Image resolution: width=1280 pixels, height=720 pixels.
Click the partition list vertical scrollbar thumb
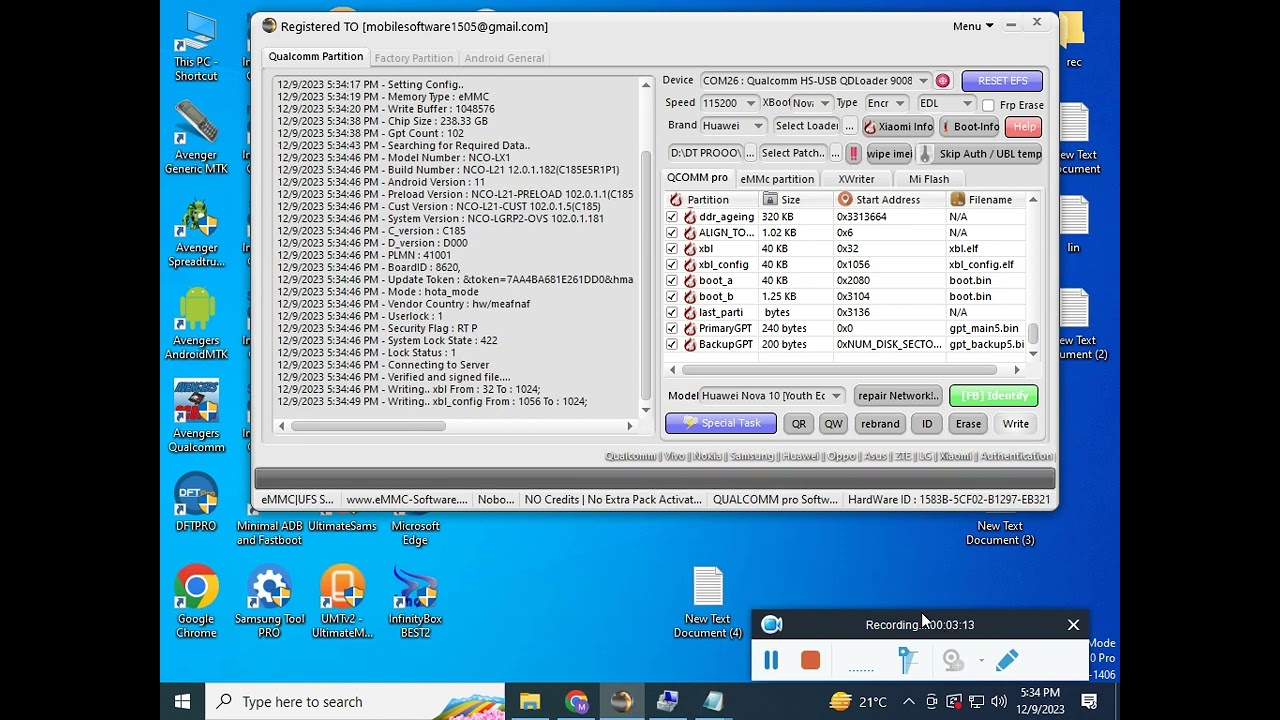[1033, 334]
